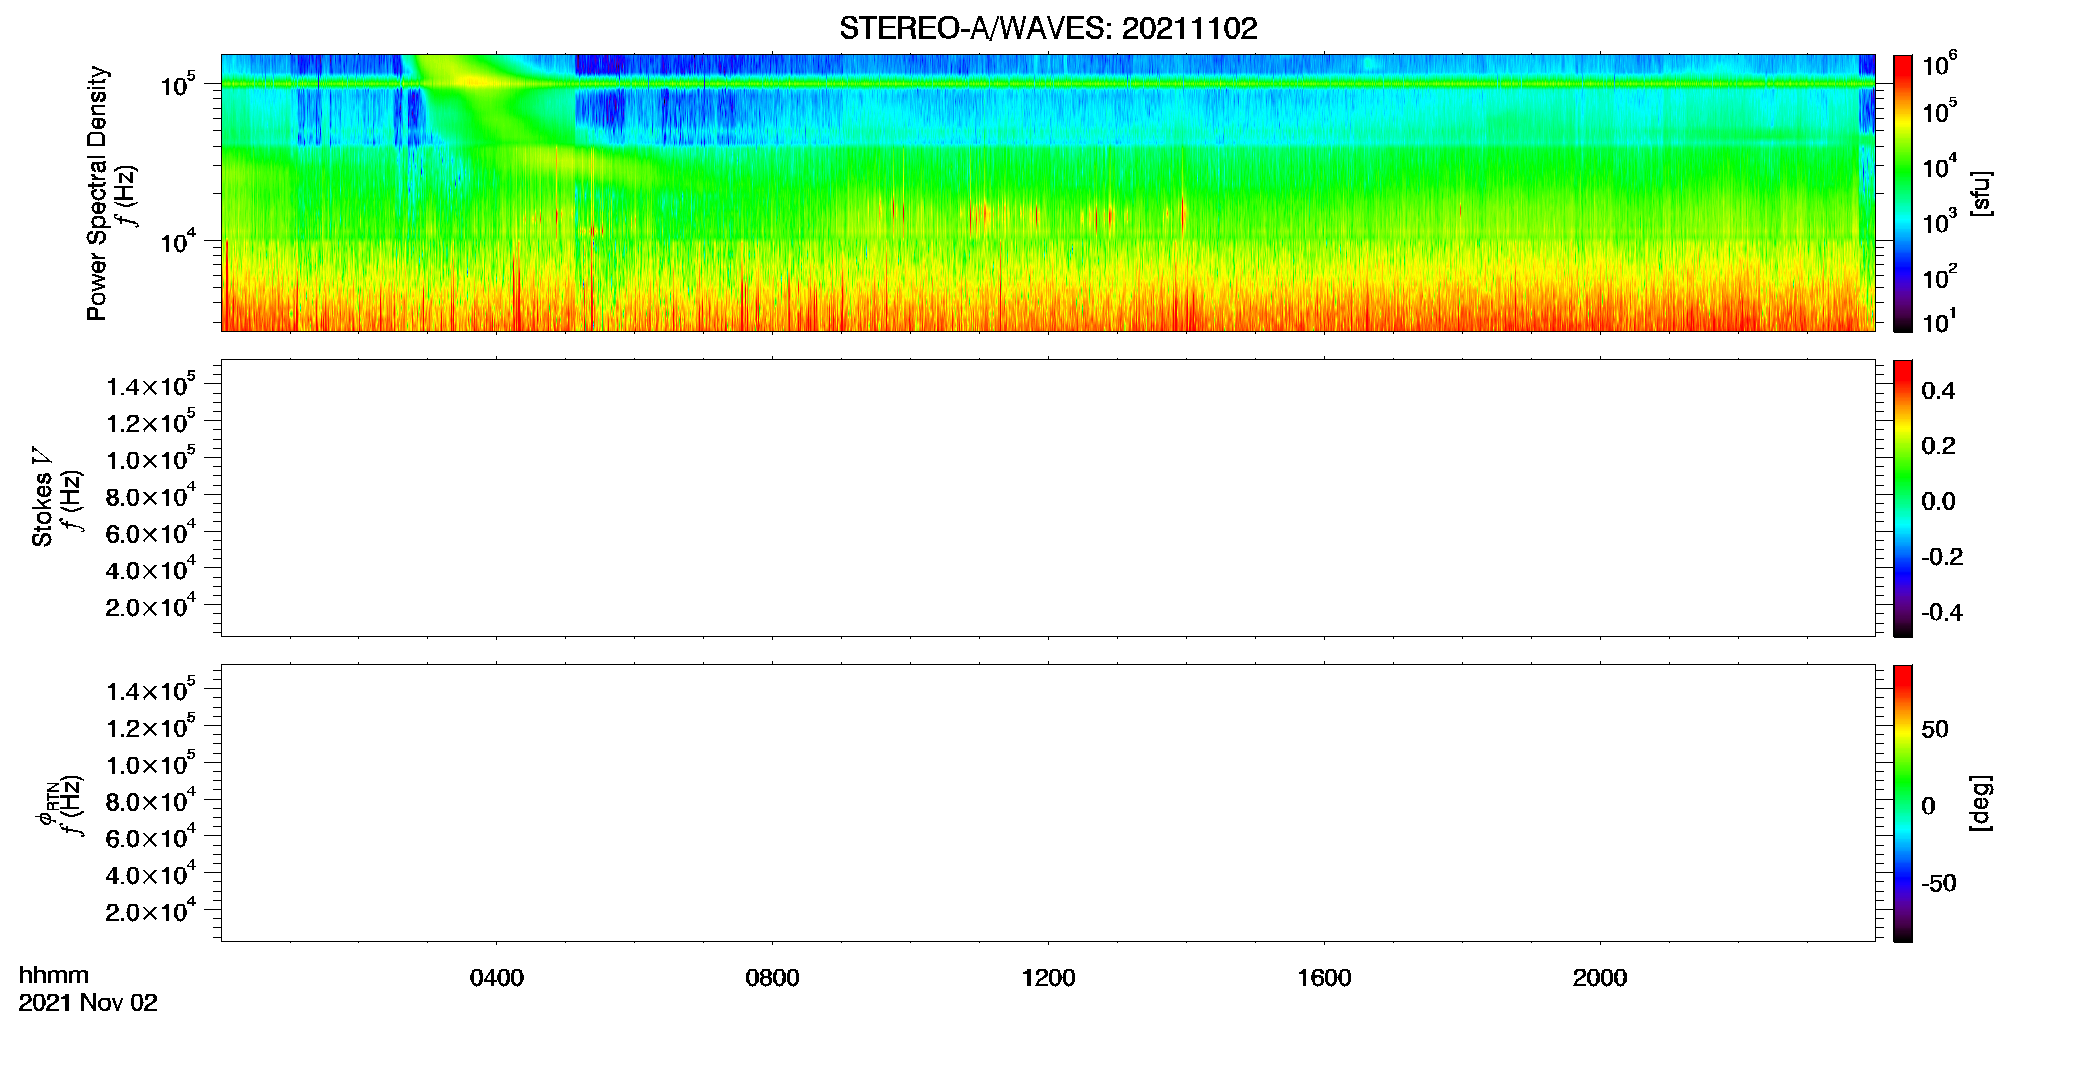Click the Stokes V axis label
The height and width of the screenshot is (1080, 2096).
[x=42, y=497]
